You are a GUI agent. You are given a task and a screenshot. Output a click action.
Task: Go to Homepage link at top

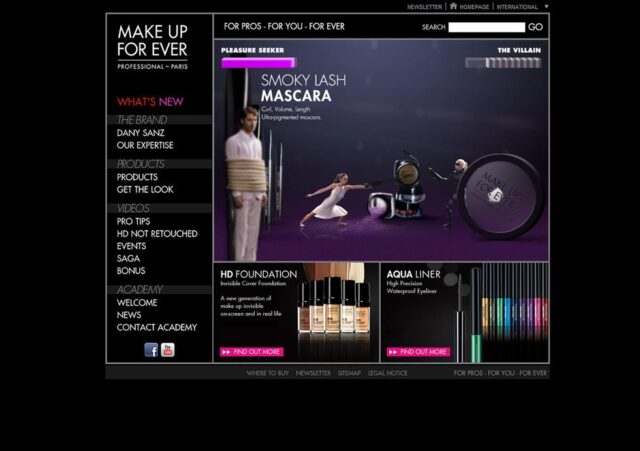click(474, 7)
